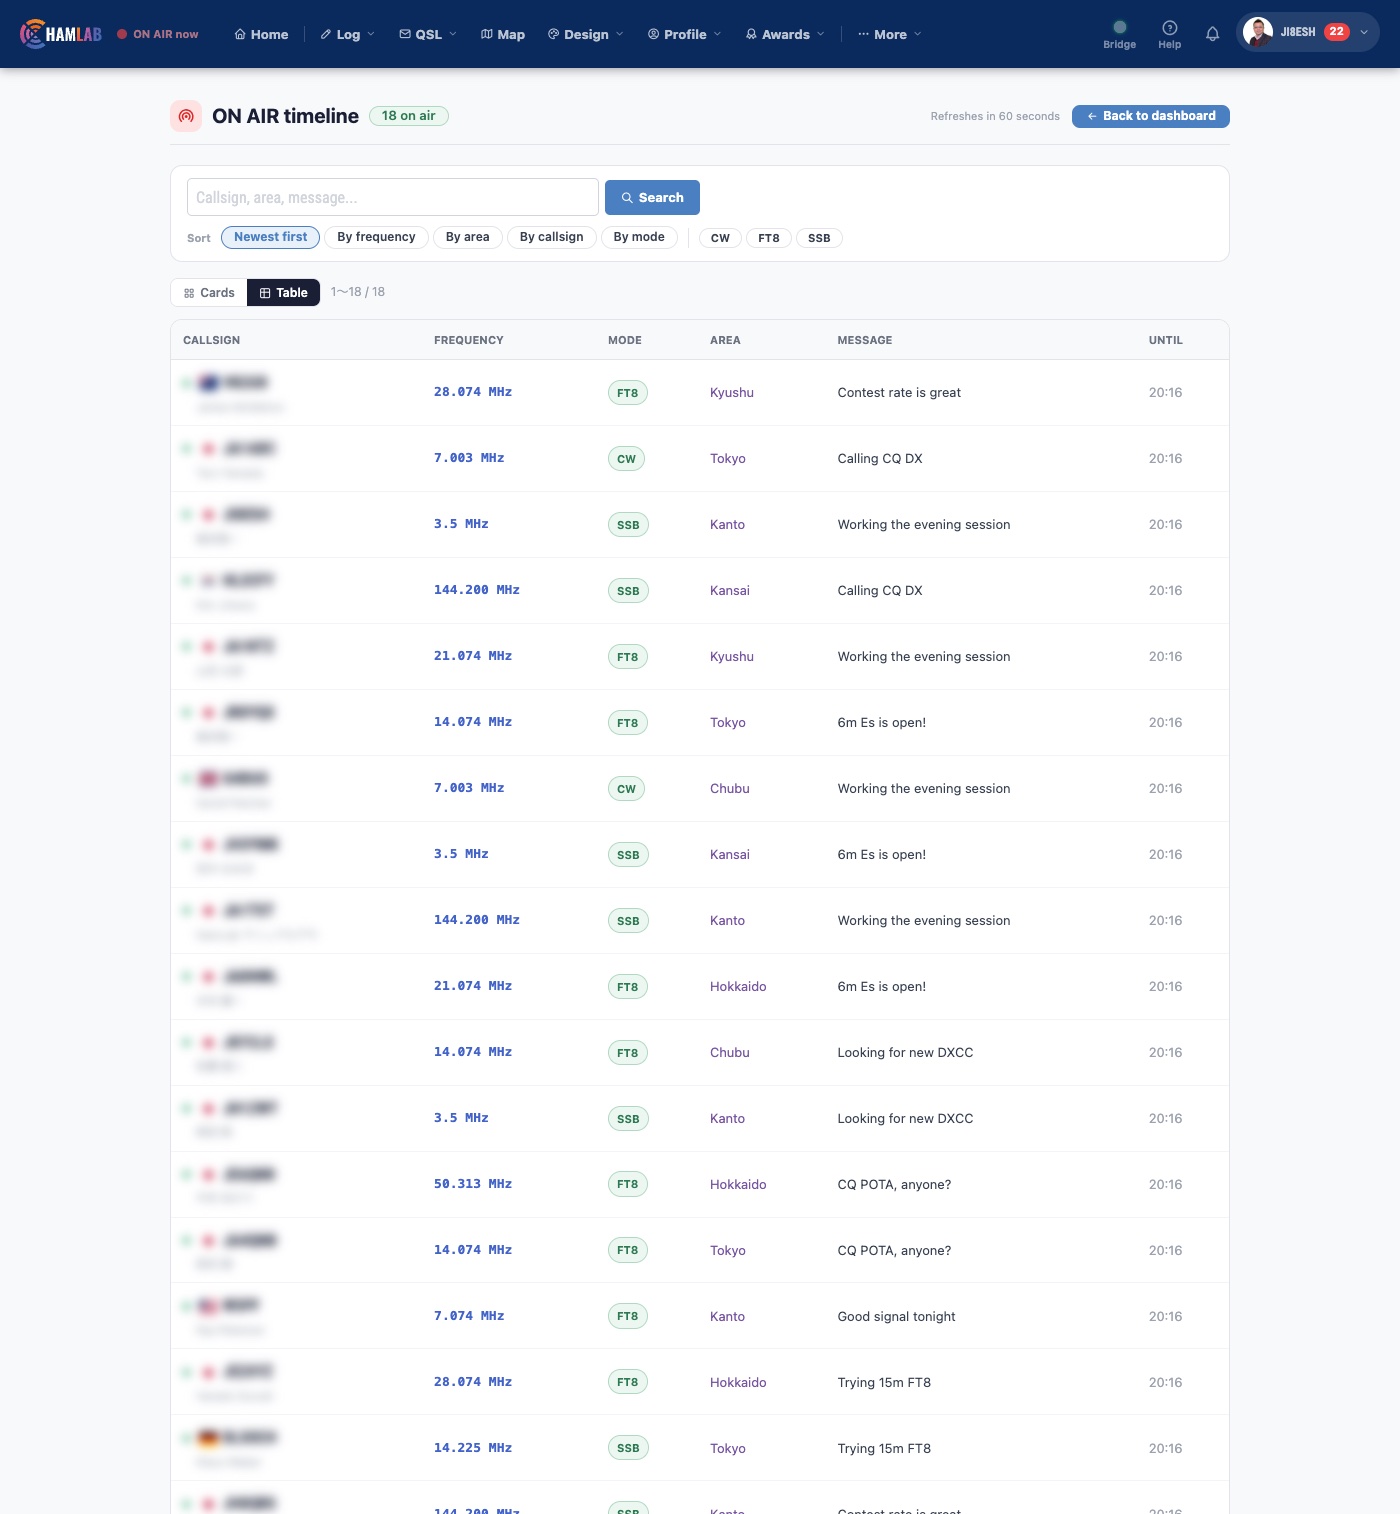Open the Design dropdown
This screenshot has height=1514, width=1400.
586,34
